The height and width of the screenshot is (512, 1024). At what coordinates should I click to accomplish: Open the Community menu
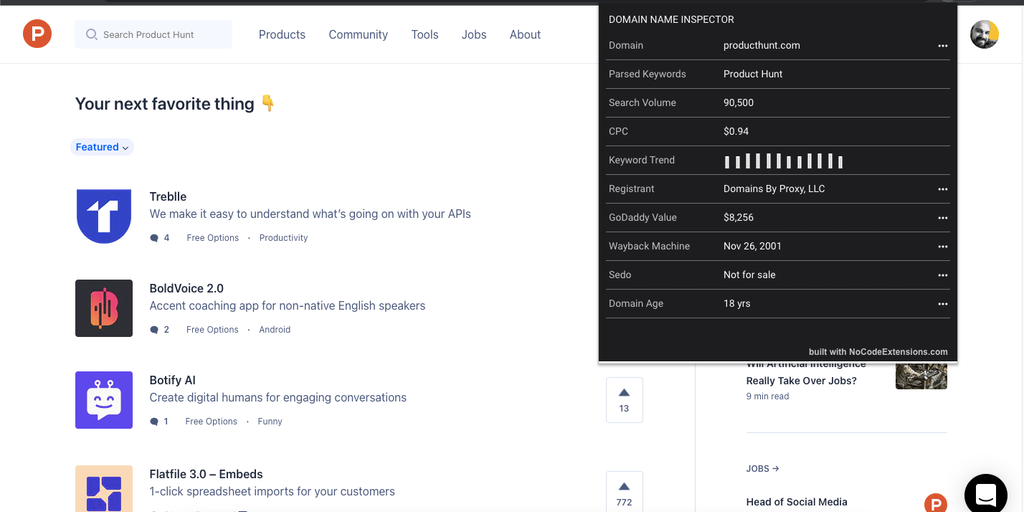click(358, 34)
